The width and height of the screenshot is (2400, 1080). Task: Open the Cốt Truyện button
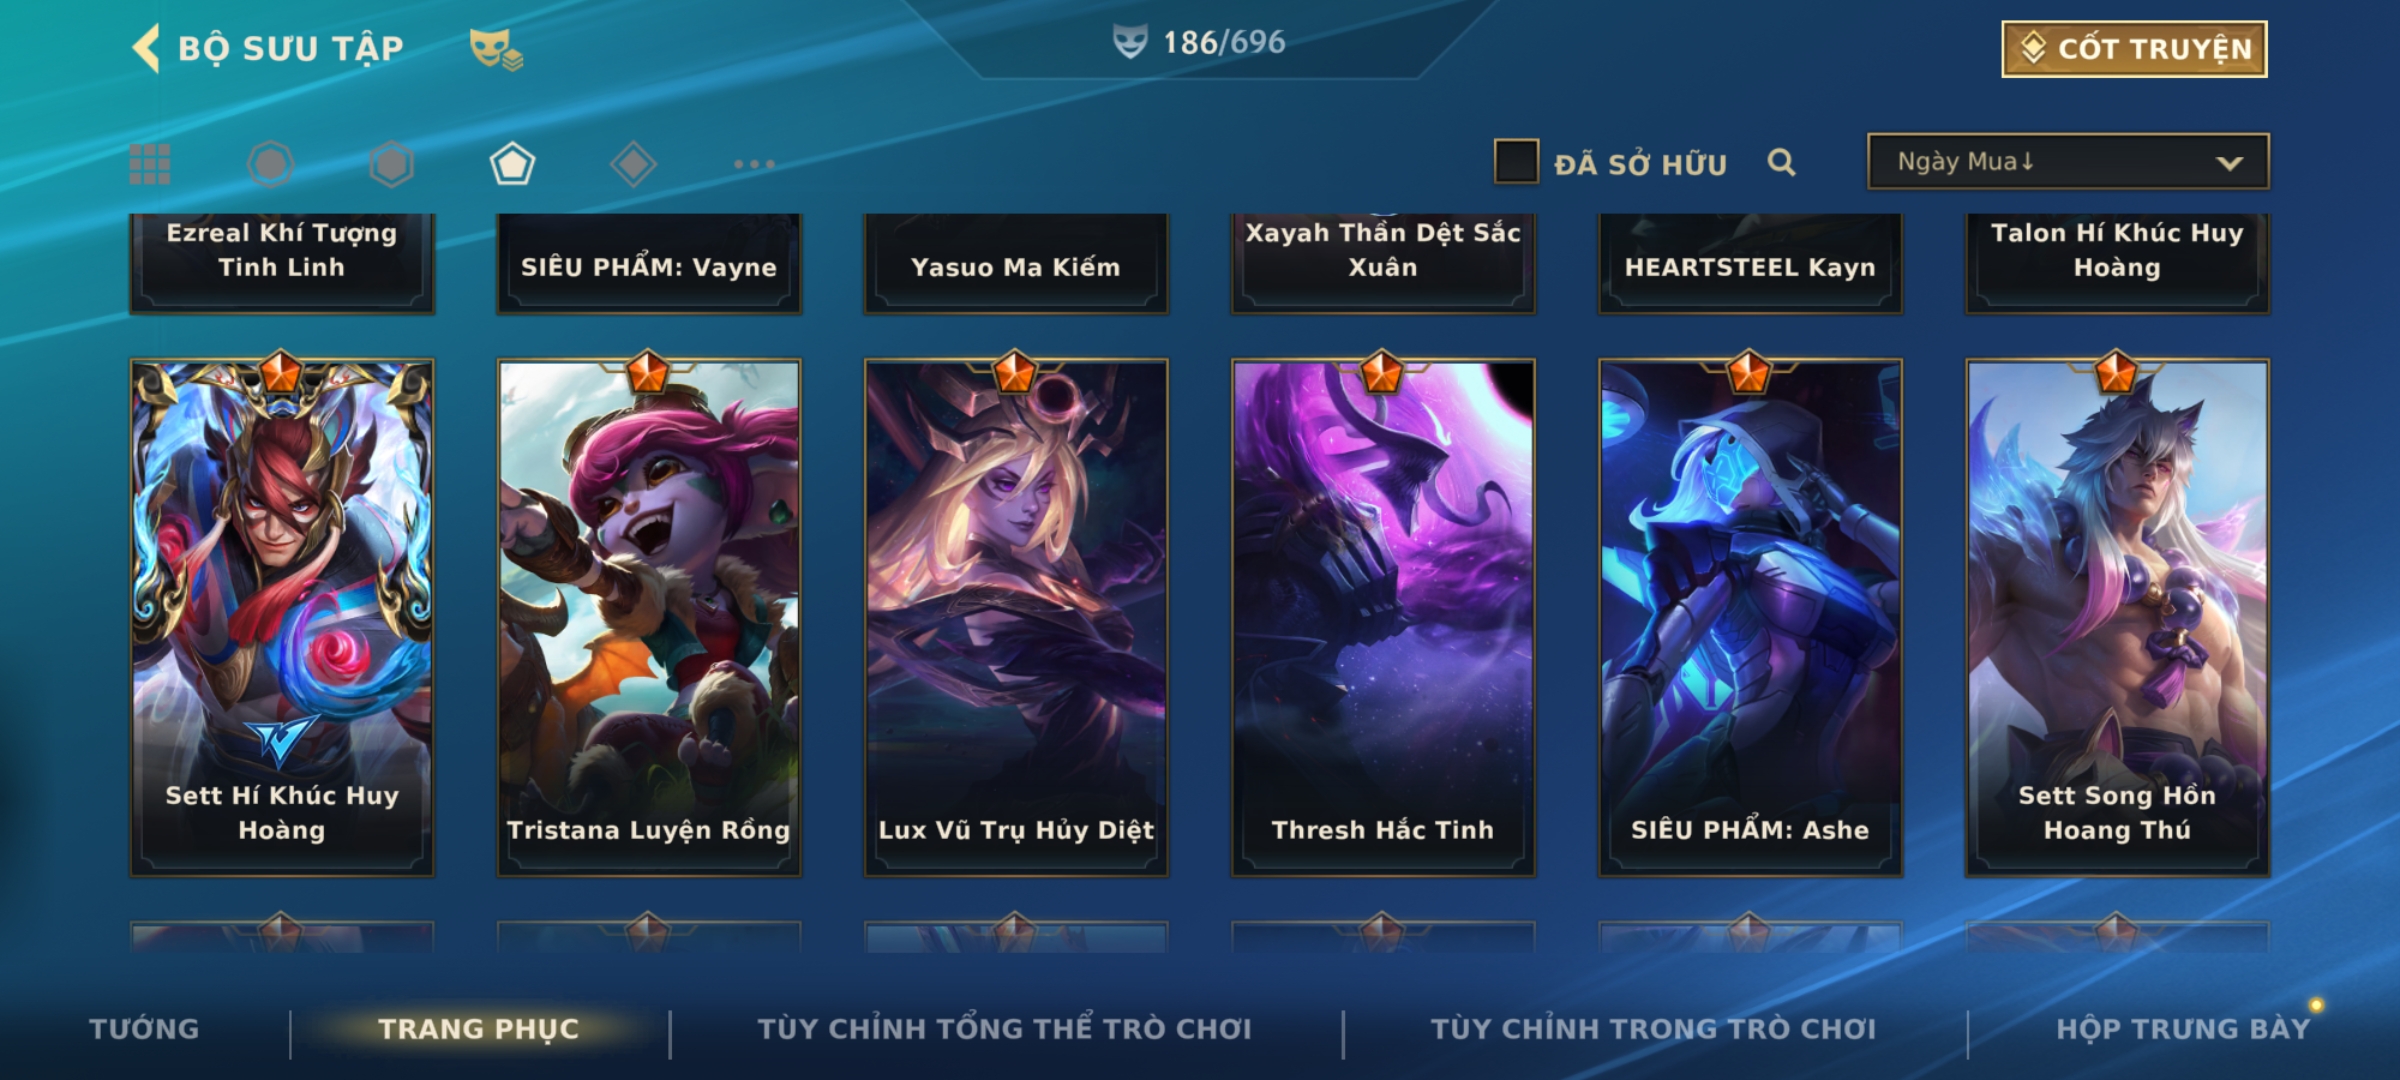pyautogui.click(x=2134, y=48)
